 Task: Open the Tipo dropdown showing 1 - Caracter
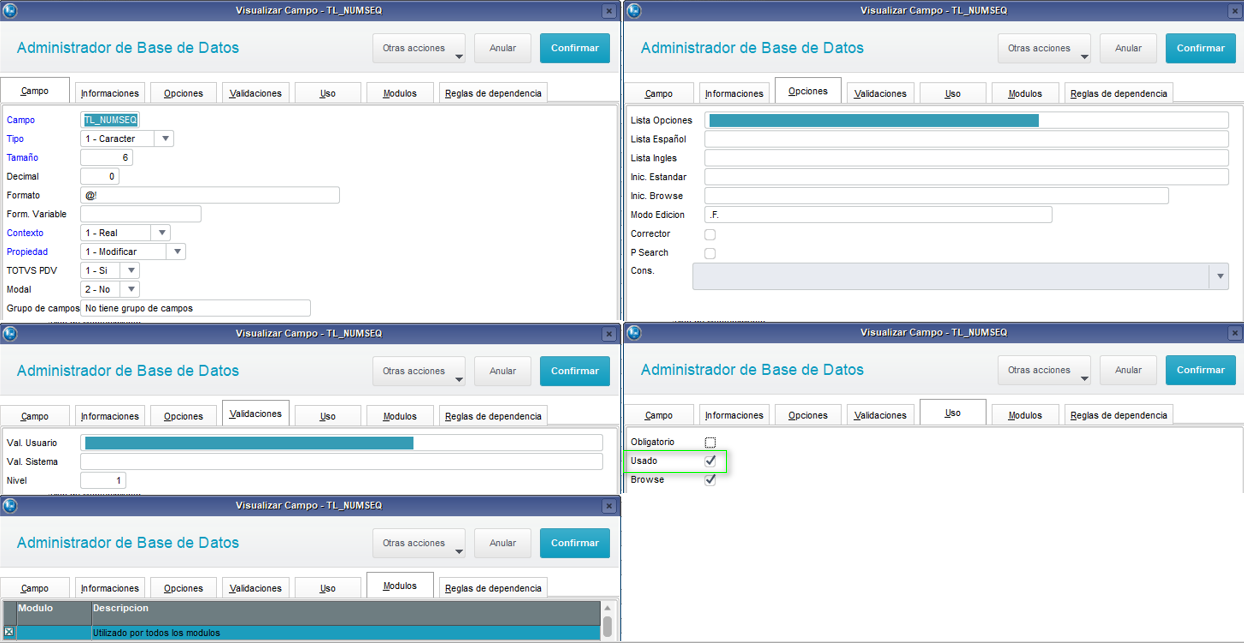coord(164,139)
